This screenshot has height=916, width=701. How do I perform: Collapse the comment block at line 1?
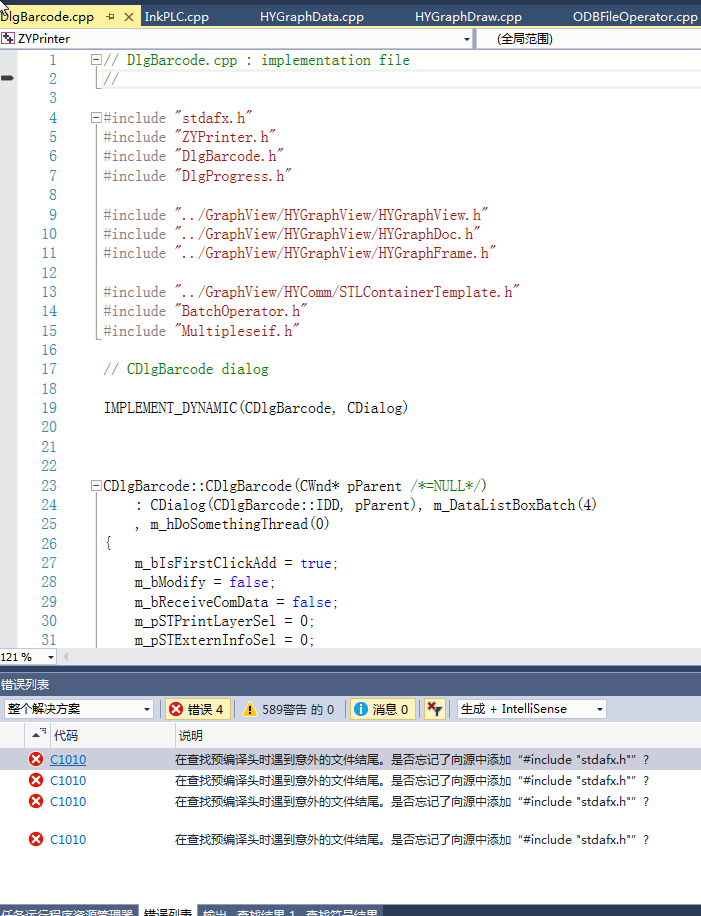95,60
